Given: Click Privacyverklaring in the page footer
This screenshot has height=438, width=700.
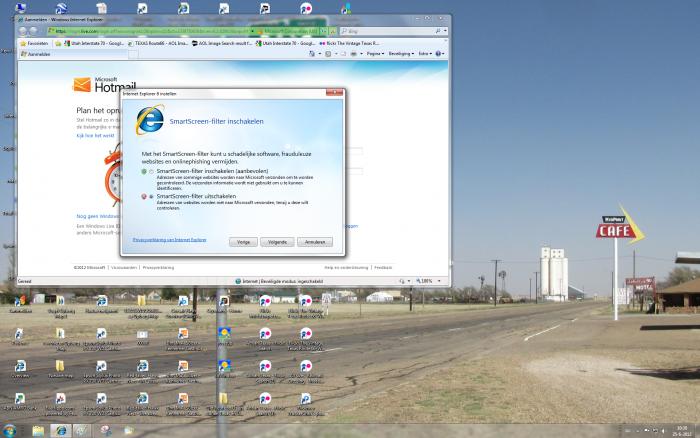Looking at the screenshot, I should (158, 267).
